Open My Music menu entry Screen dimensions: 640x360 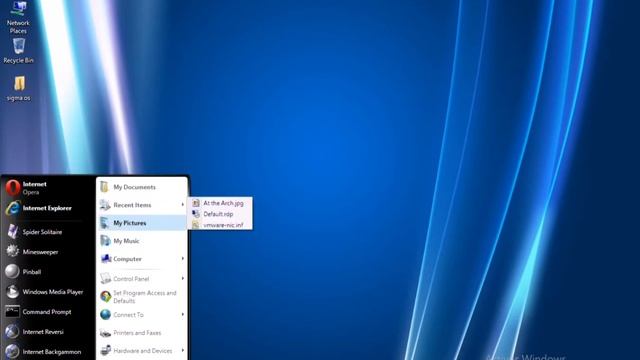142,241
